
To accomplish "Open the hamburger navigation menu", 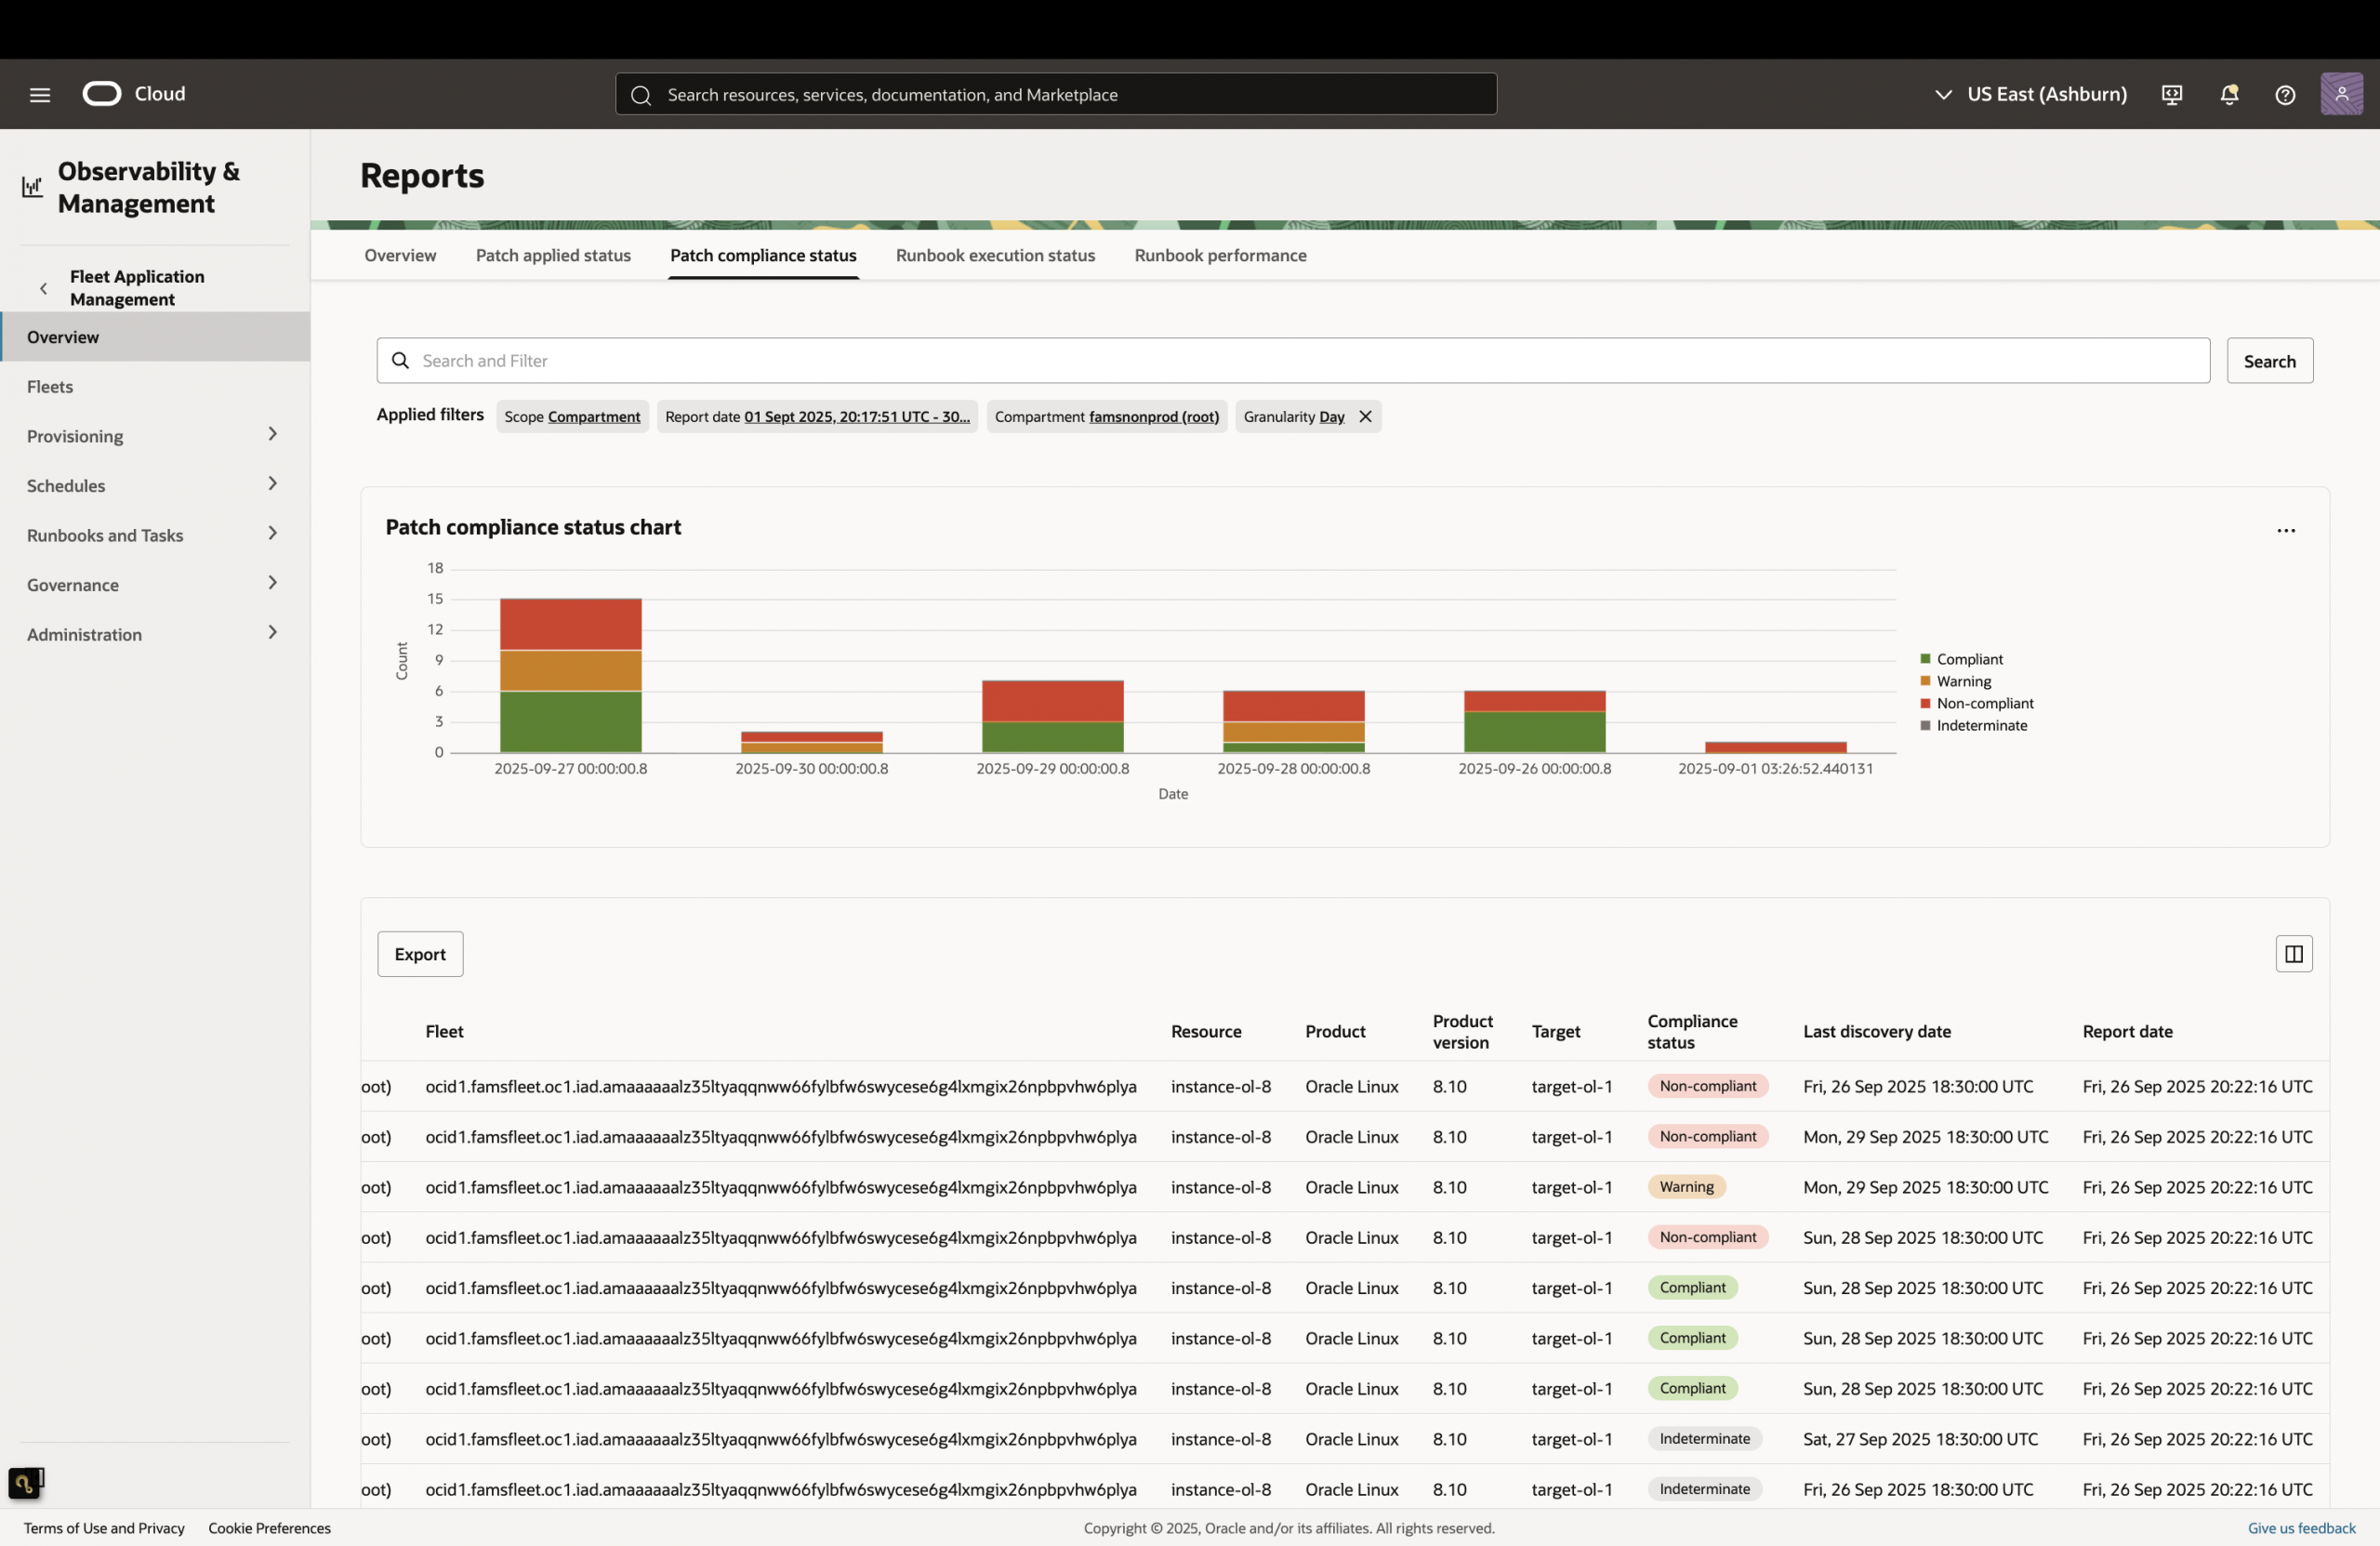I will [40, 94].
